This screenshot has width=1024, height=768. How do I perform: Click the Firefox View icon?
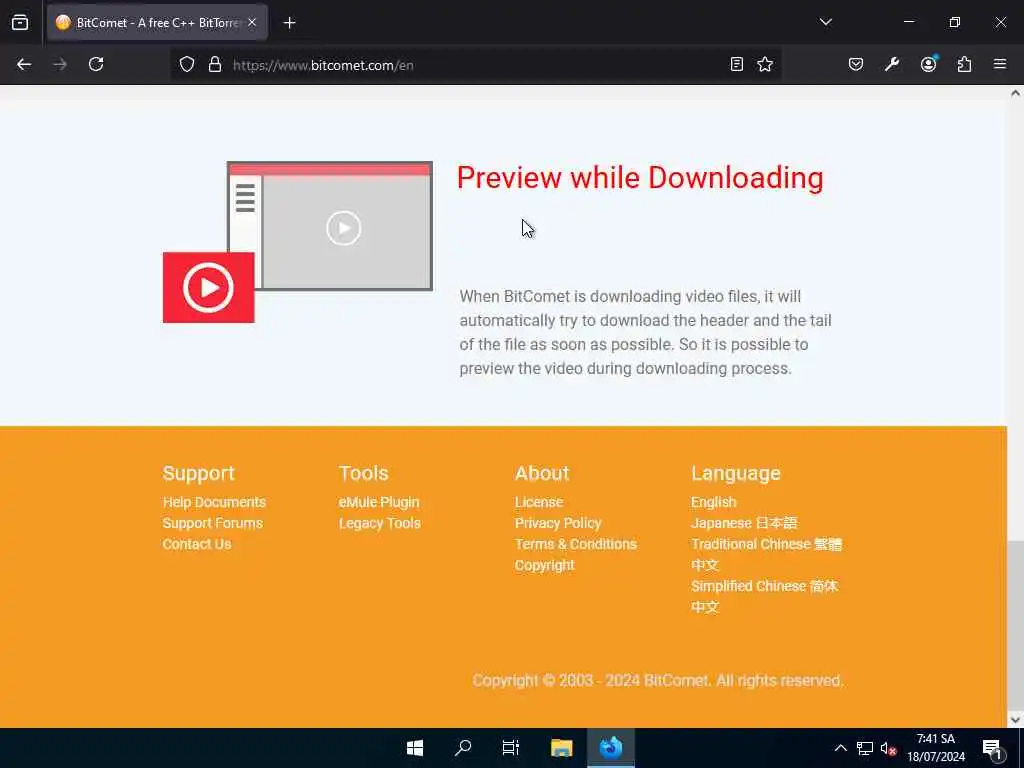(x=20, y=23)
